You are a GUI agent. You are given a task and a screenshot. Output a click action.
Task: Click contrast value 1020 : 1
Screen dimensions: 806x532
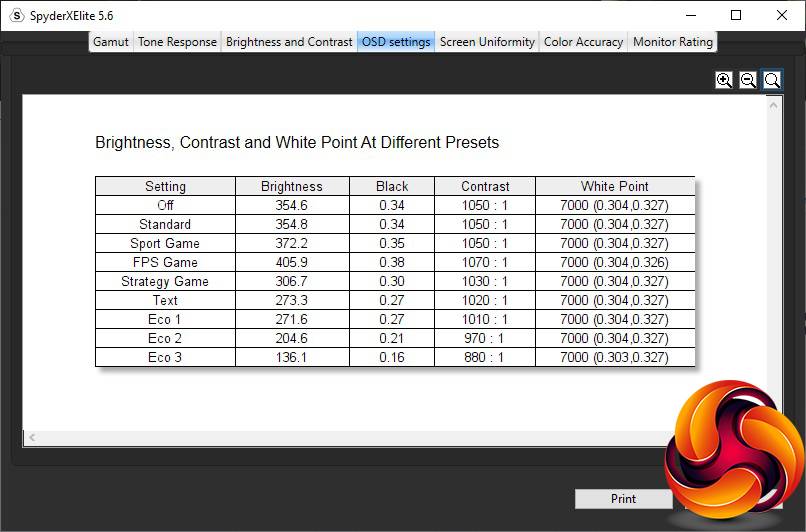pyautogui.click(x=485, y=300)
